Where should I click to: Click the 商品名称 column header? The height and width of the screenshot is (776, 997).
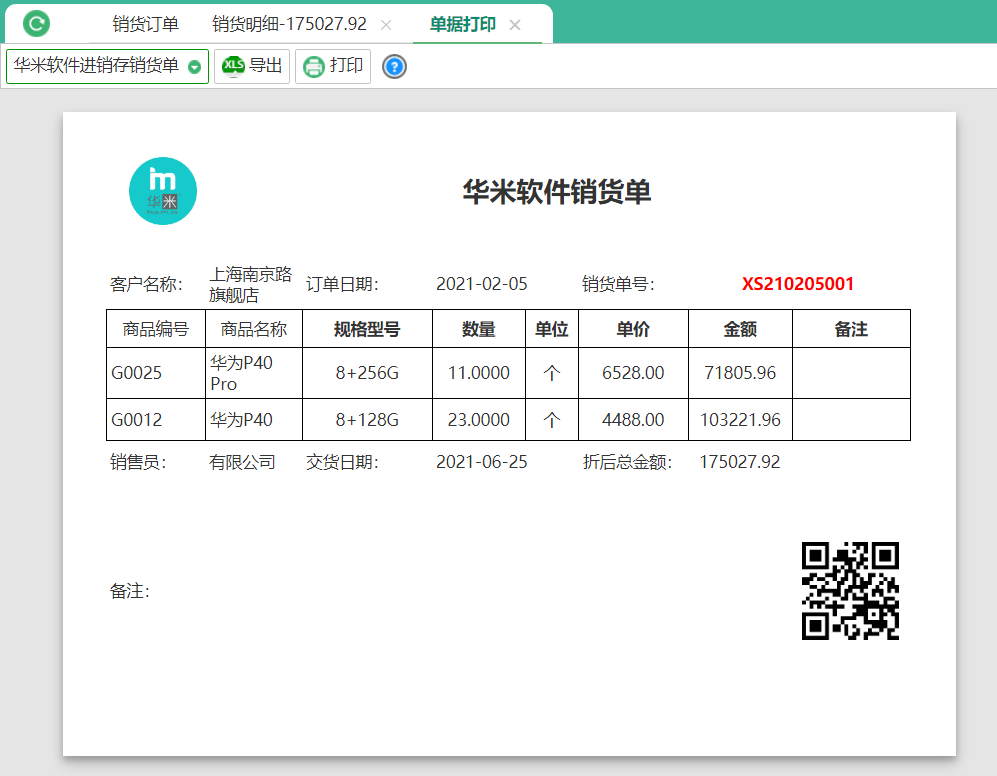point(254,329)
